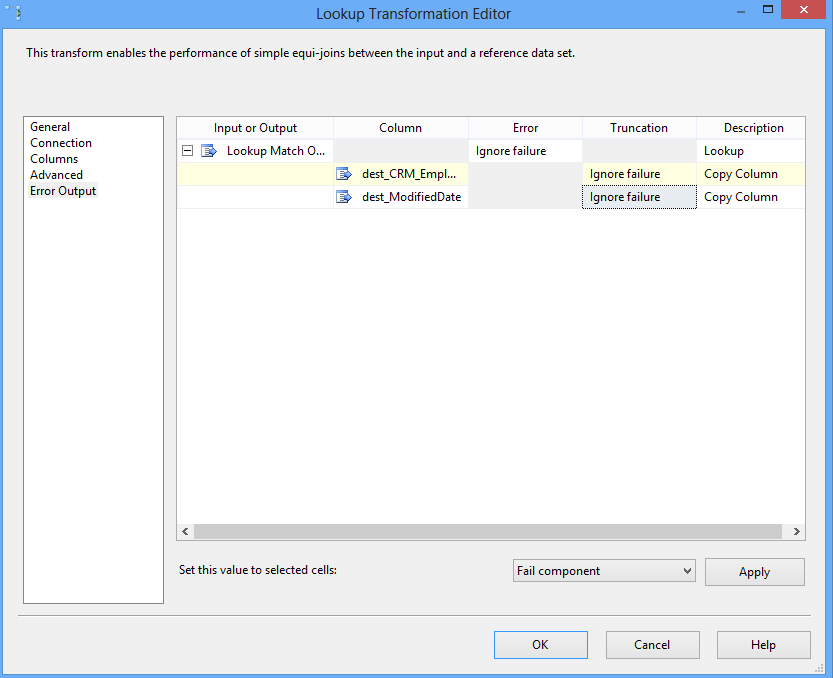Open the Fail component dropdown
Viewport: 833px width, 678px height.
pos(604,571)
